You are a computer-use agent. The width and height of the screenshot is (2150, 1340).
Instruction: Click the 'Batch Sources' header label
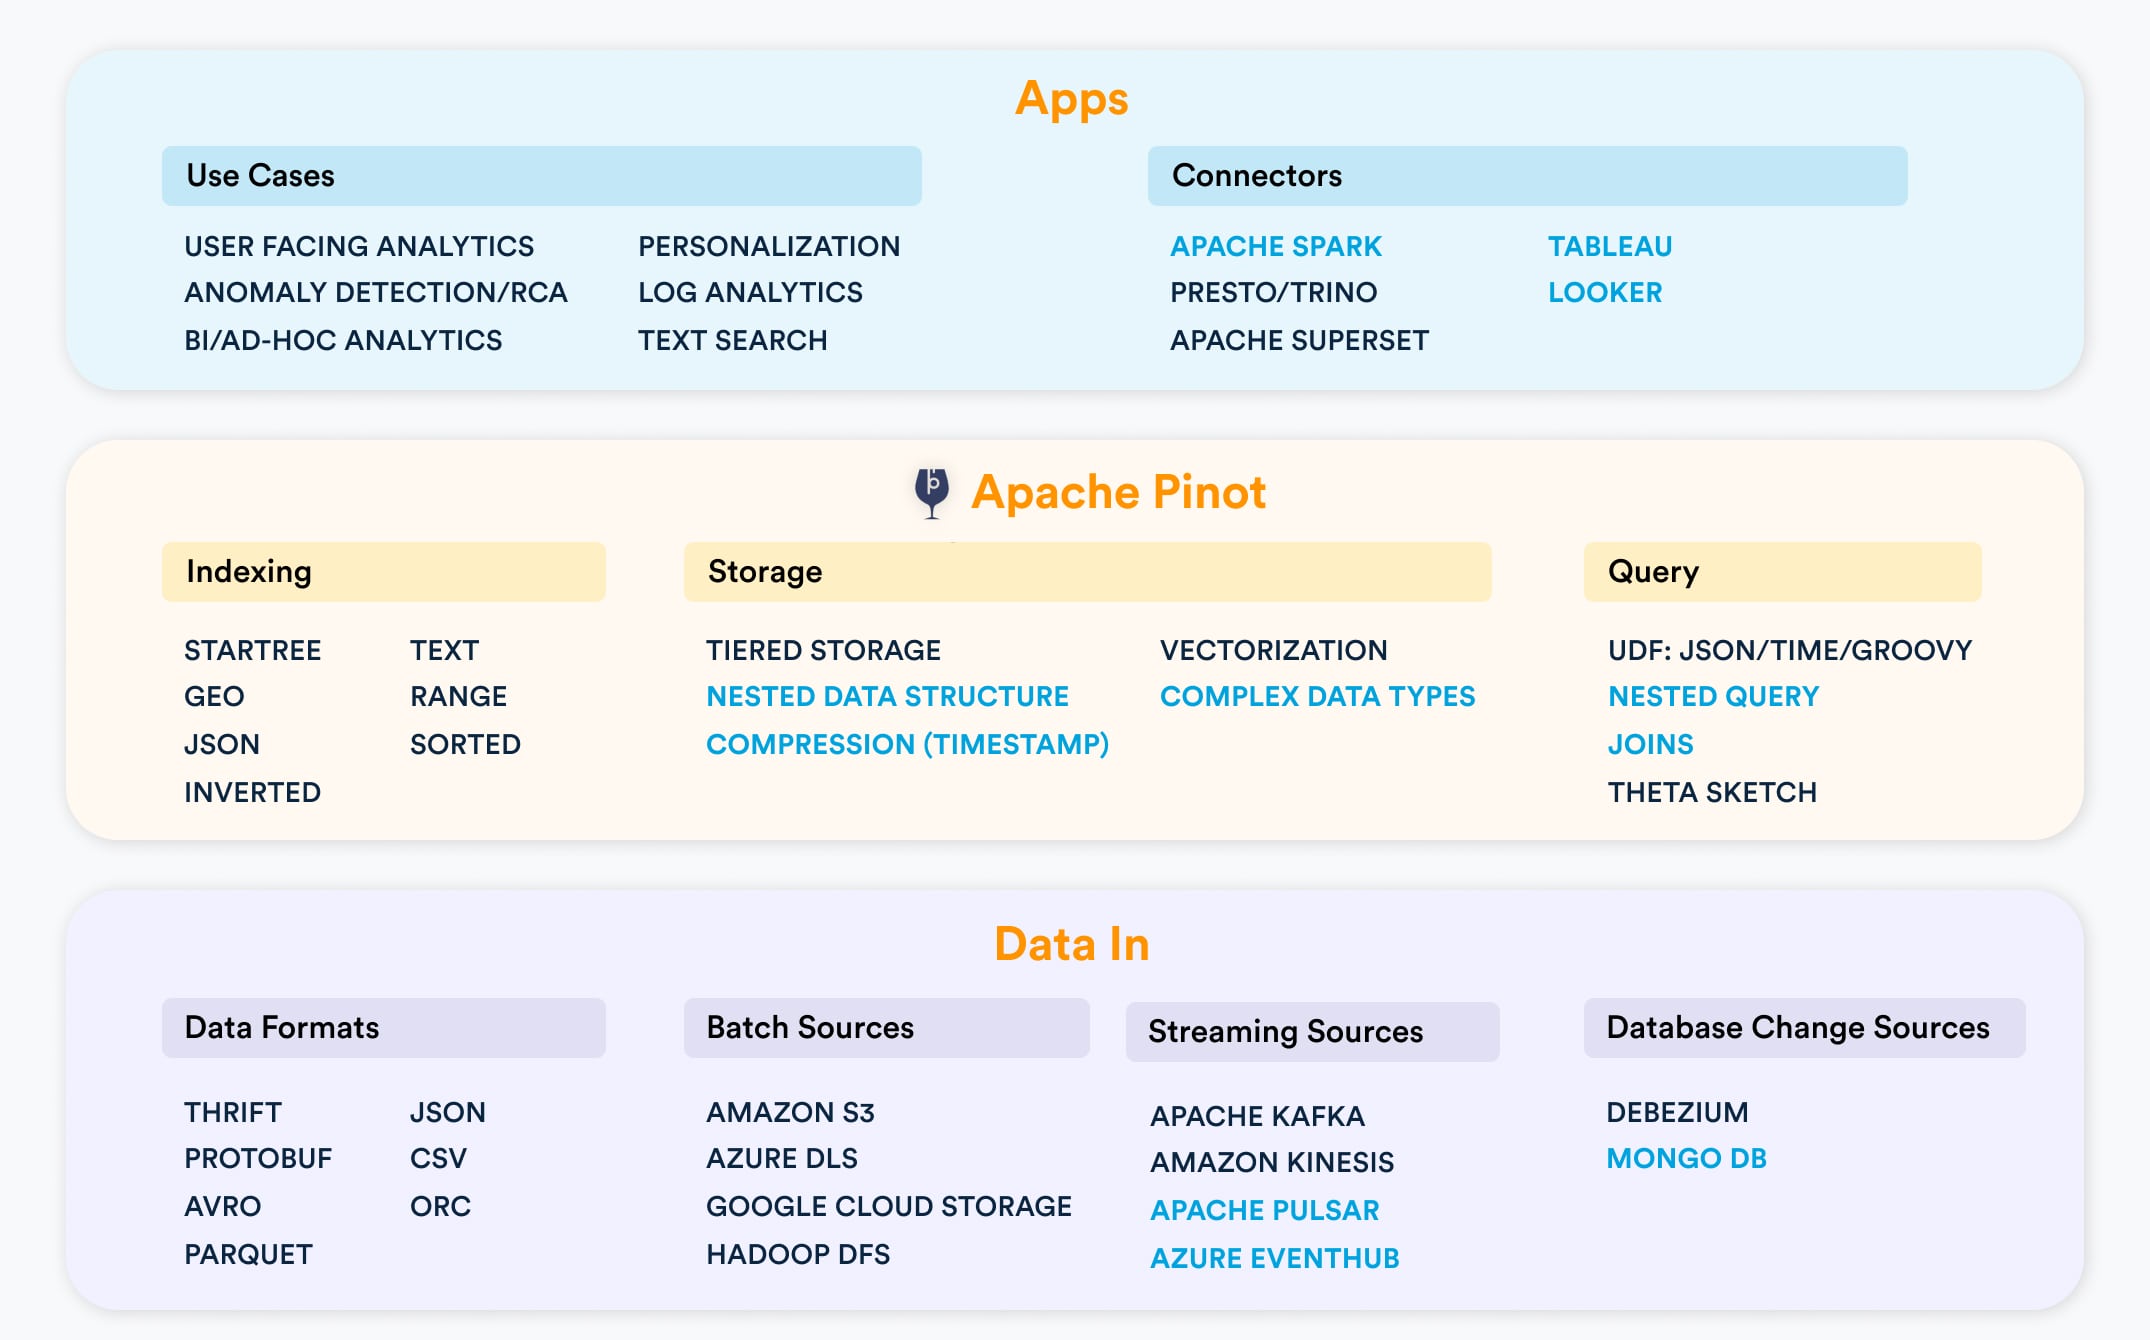point(810,1028)
